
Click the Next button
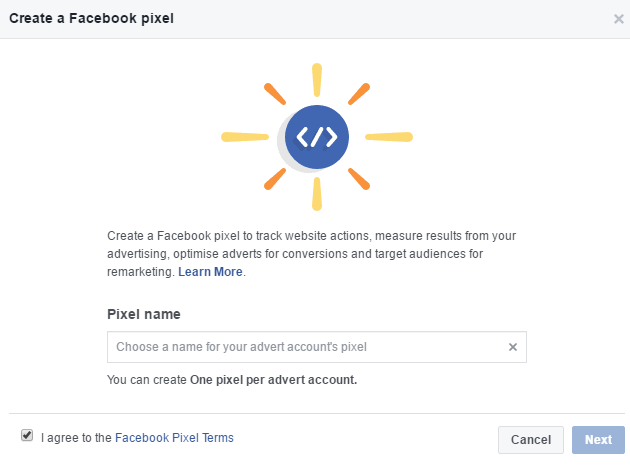598,439
